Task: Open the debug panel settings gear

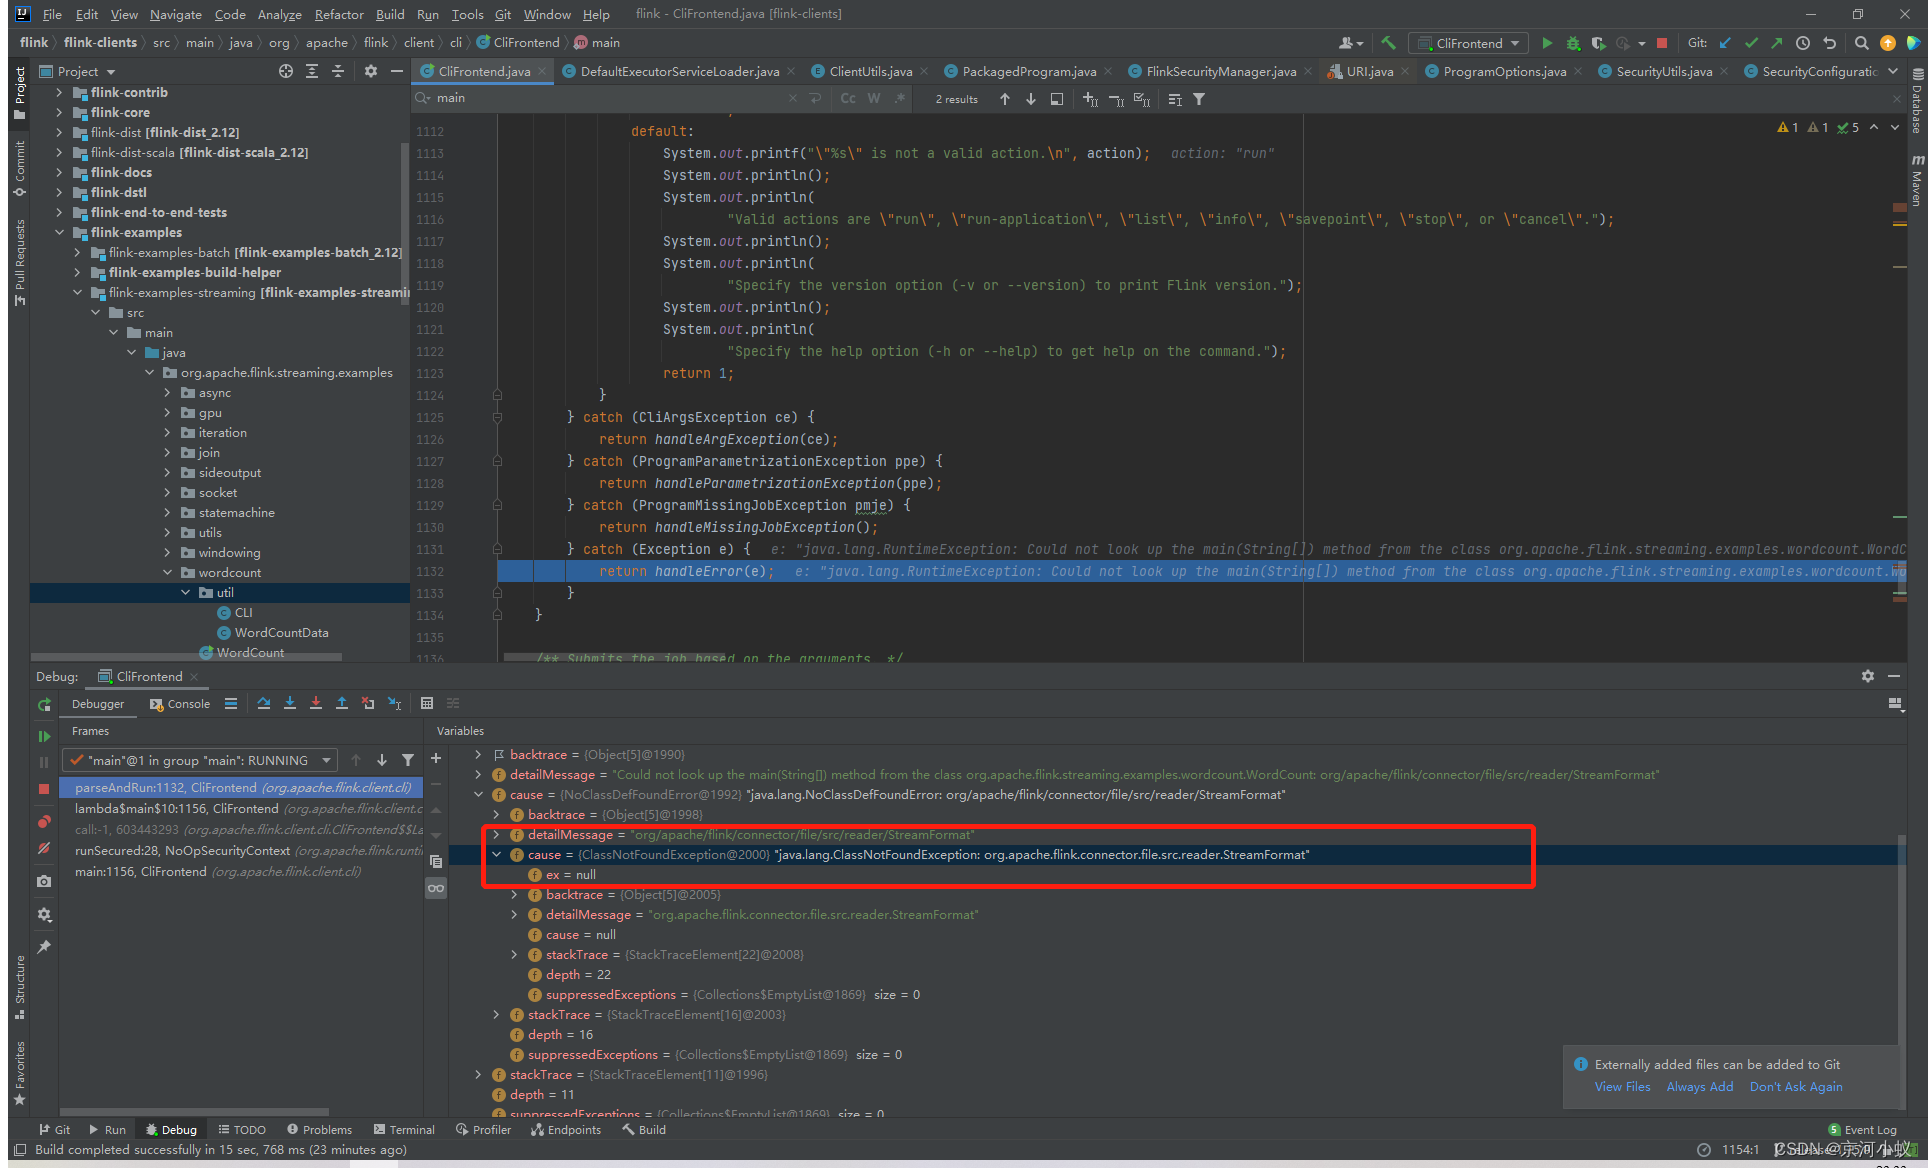Action: coord(1867,676)
